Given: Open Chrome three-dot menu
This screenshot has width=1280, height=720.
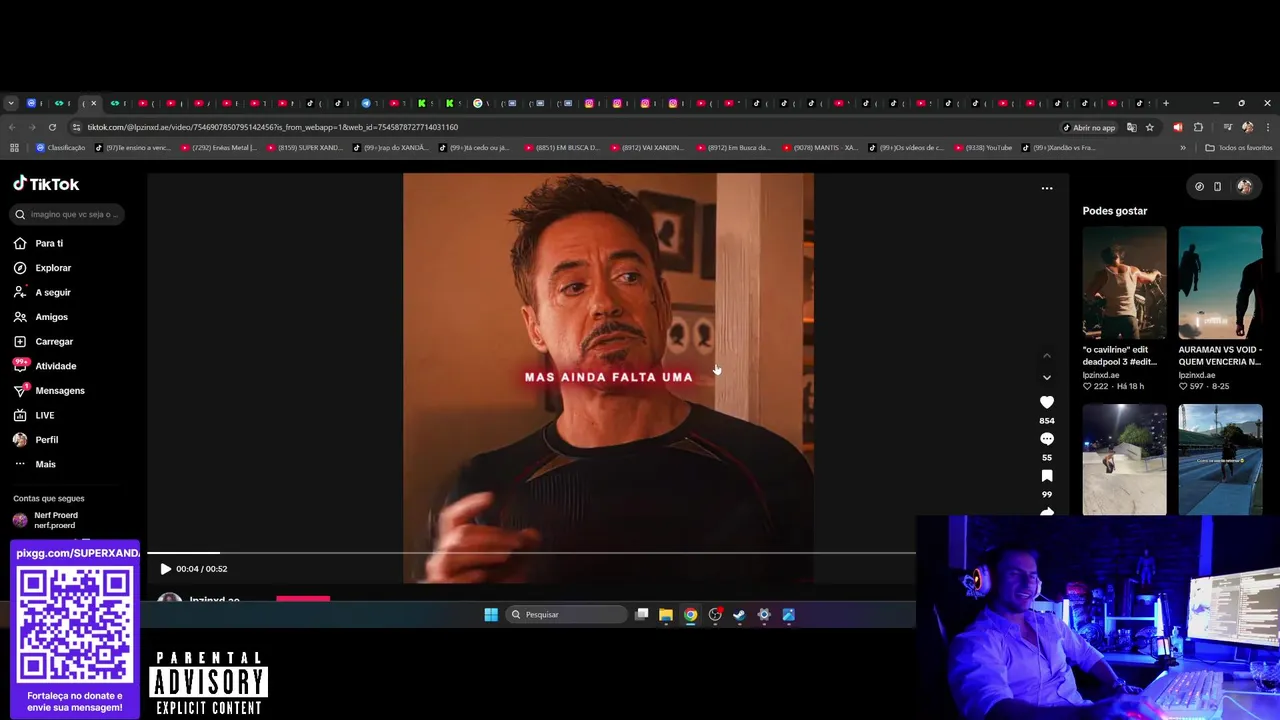Looking at the screenshot, I should (x=1268, y=127).
